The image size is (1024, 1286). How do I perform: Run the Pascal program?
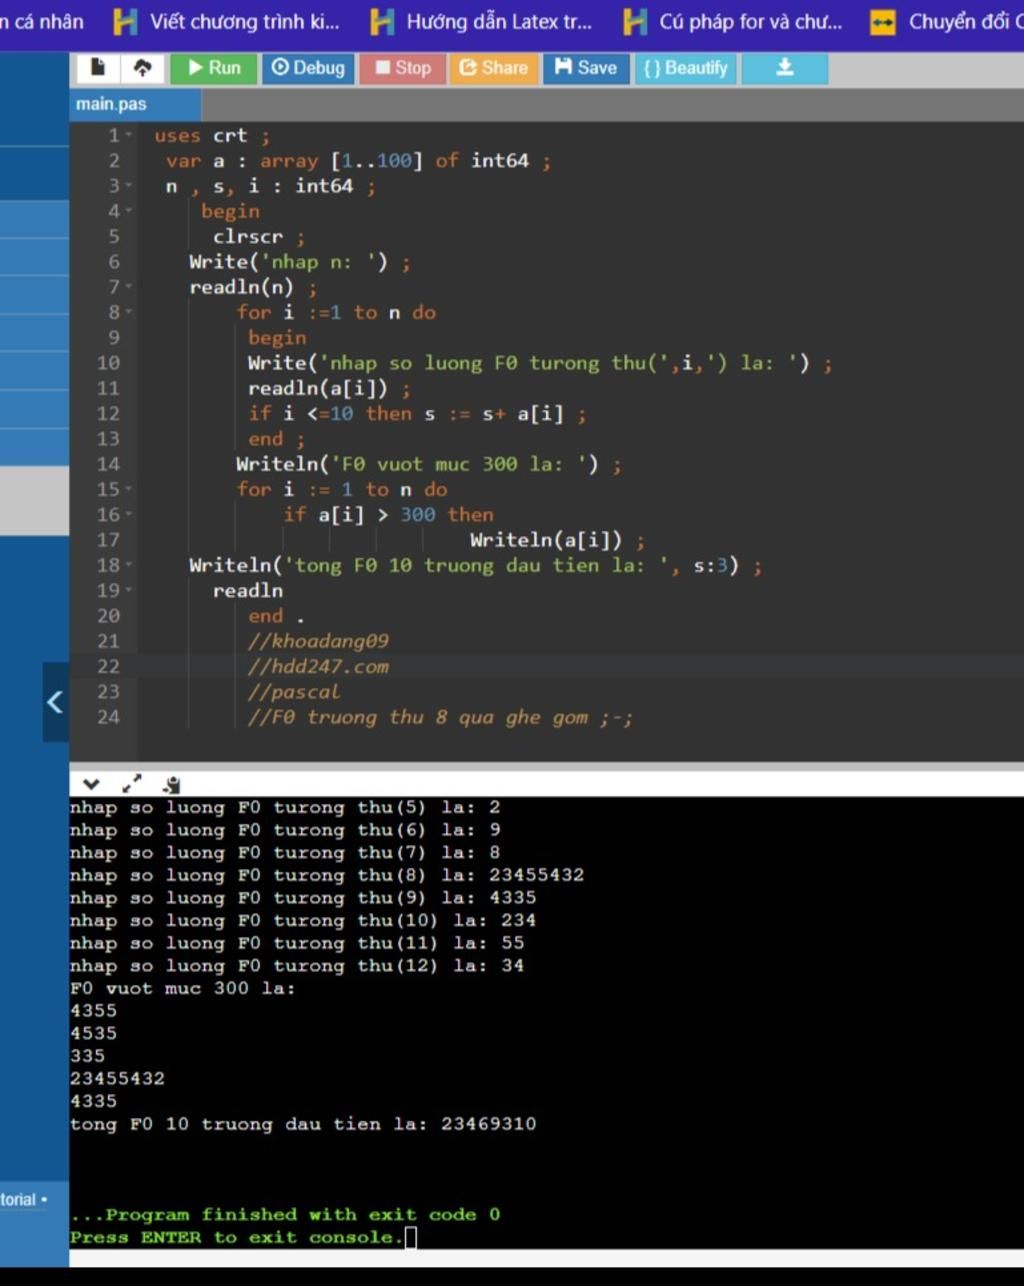(214, 68)
